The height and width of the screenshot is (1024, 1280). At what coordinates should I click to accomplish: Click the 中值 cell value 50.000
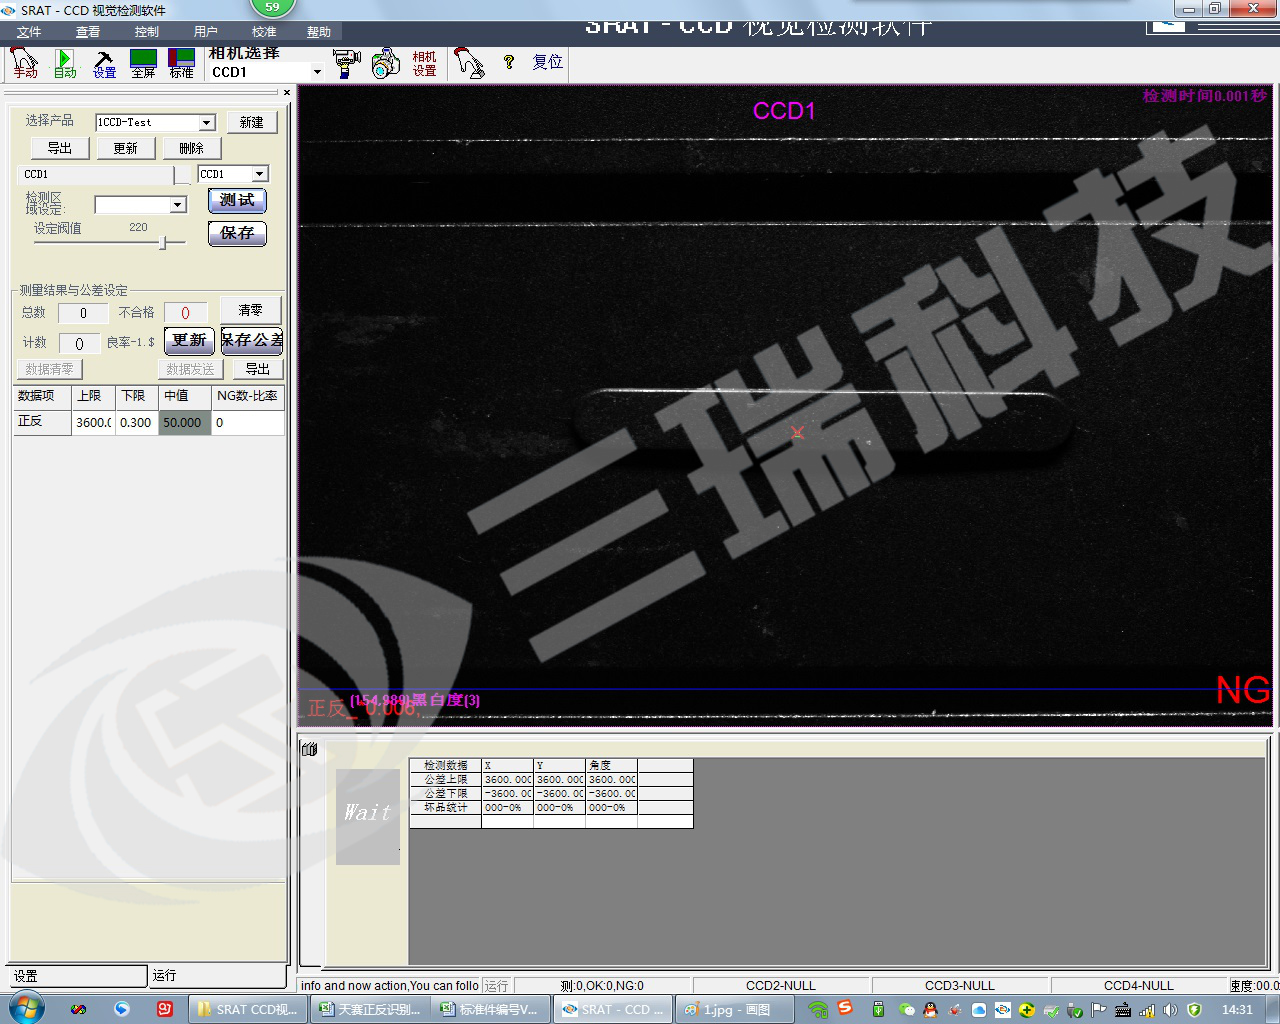(x=185, y=423)
